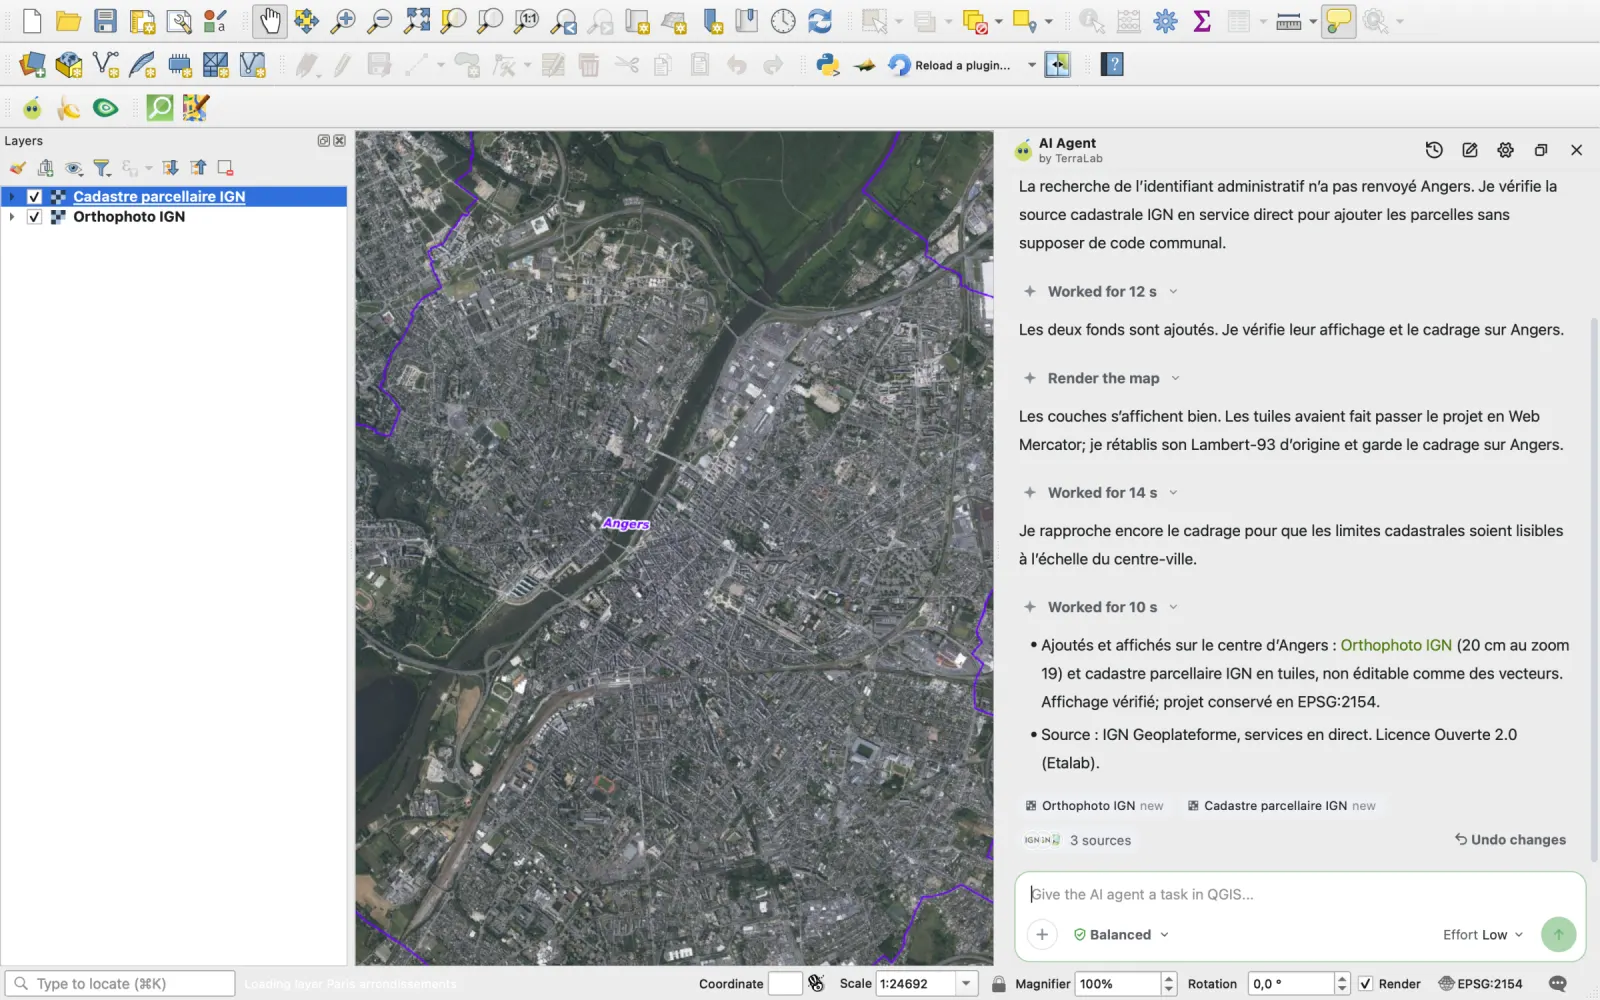Open the Python console

(x=827, y=65)
